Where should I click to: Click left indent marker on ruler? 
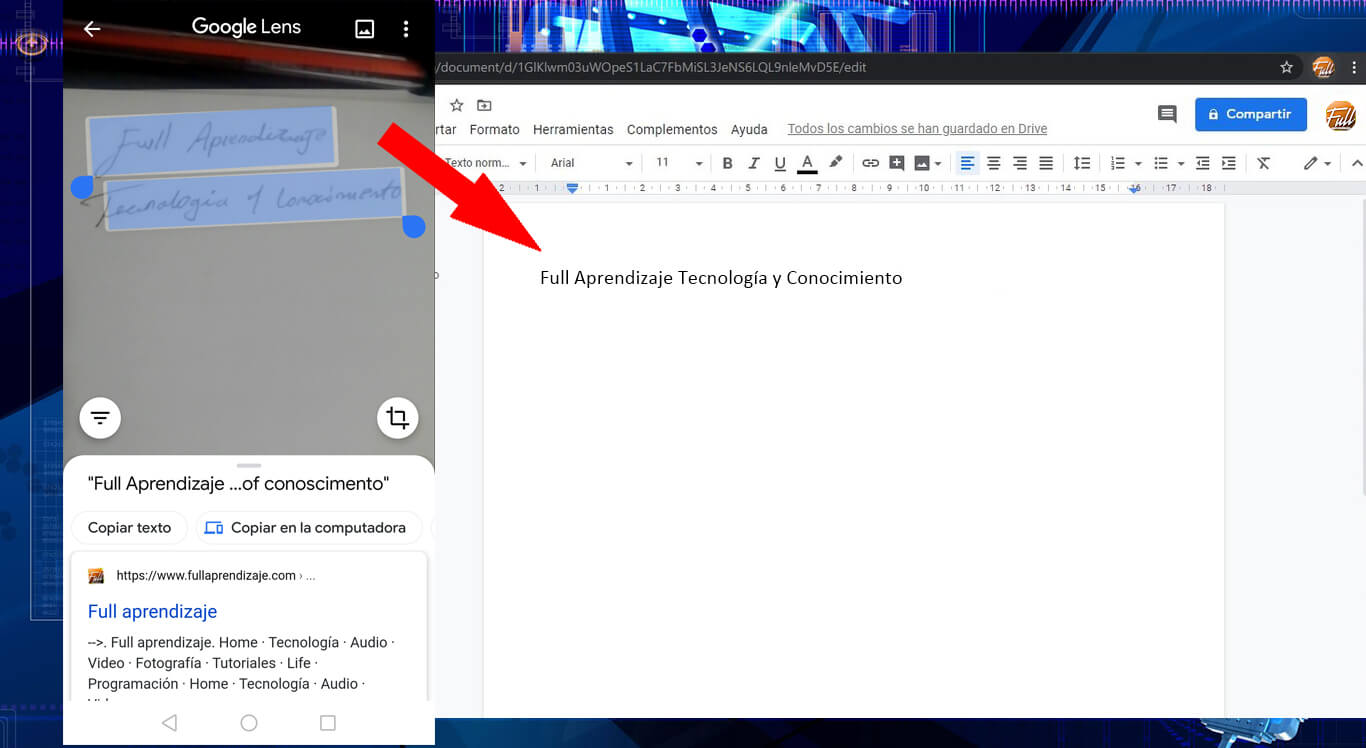(572, 188)
